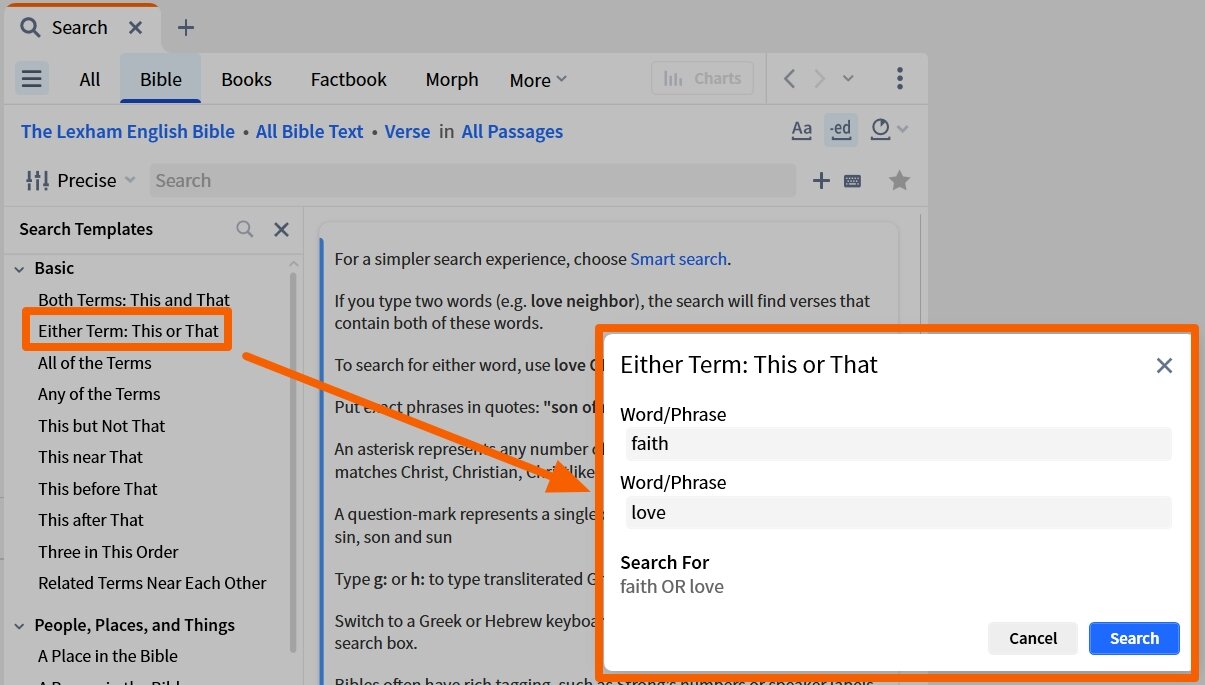Open the Precise search mode dropdown

(x=80, y=181)
